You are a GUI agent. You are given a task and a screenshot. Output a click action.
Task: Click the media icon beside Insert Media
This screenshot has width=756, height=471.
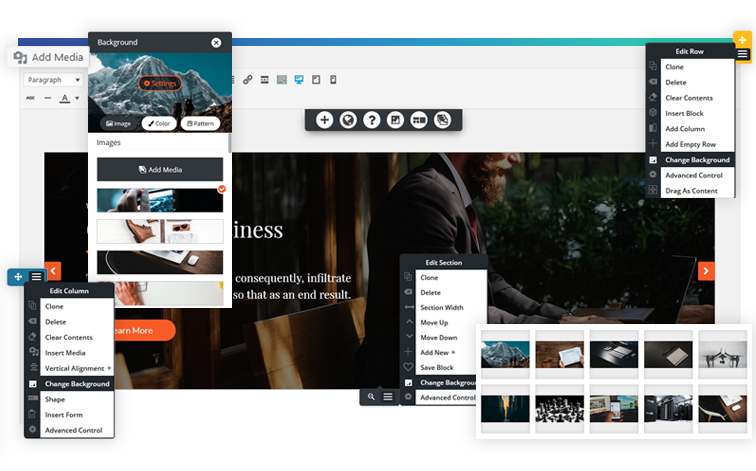[33, 352]
